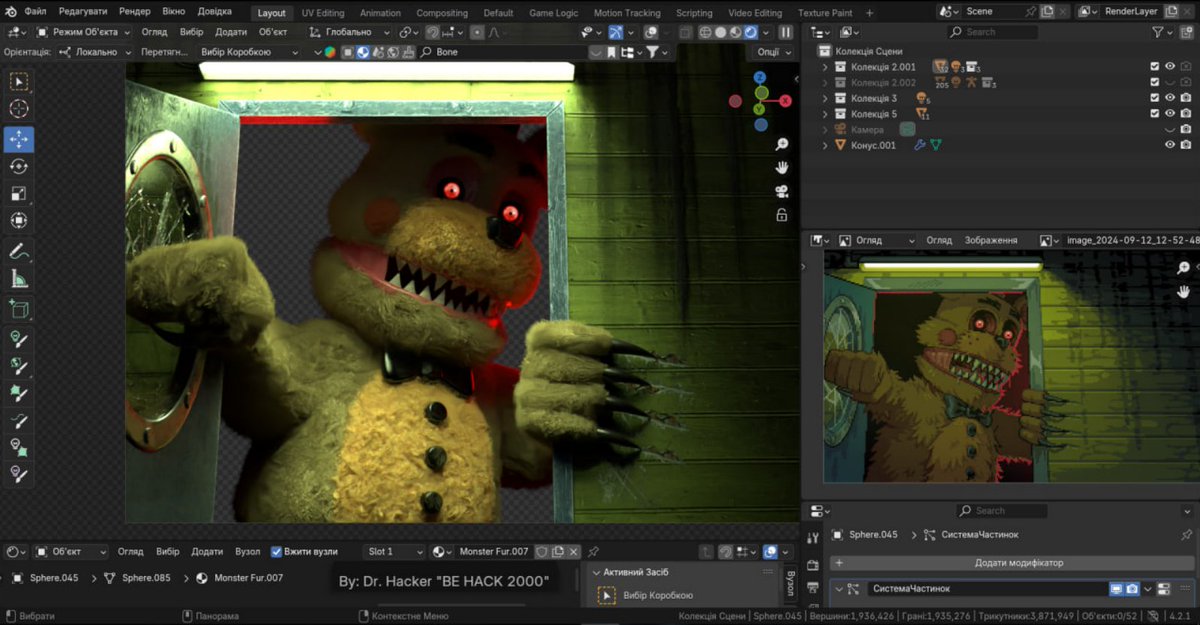Disable rendering of Колекція 5 camera icon
This screenshot has width=1200, height=625.
[x=1186, y=114]
